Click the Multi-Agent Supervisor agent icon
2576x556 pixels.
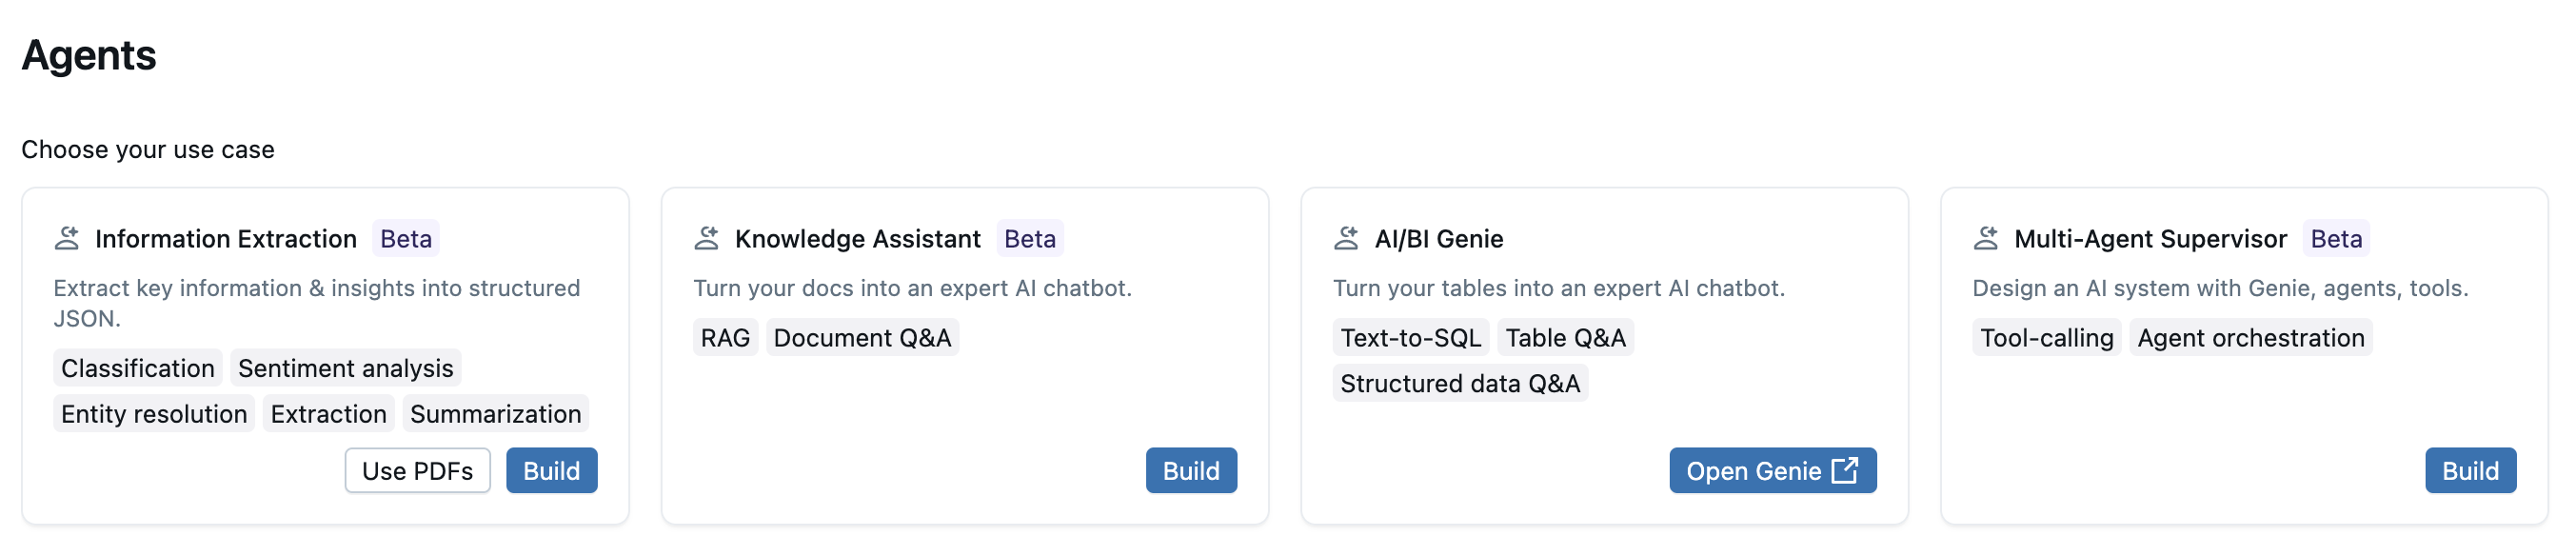pos(1985,238)
